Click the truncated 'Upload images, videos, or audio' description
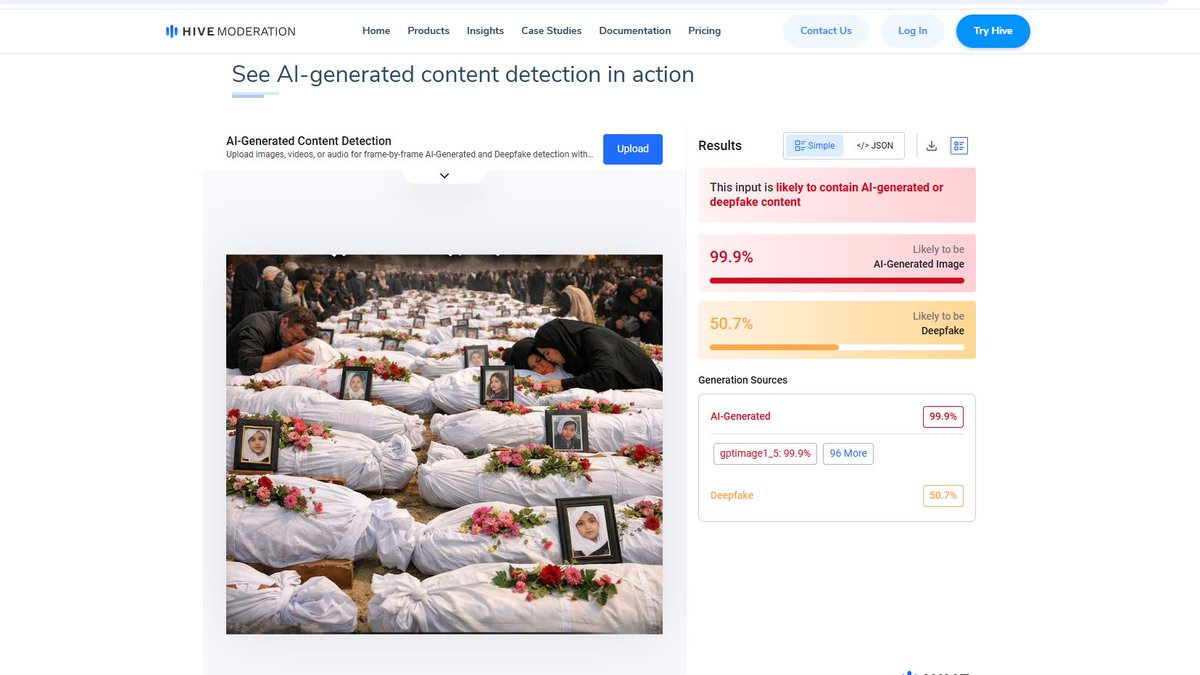This screenshot has height=675, width=1200. (410, 155)
